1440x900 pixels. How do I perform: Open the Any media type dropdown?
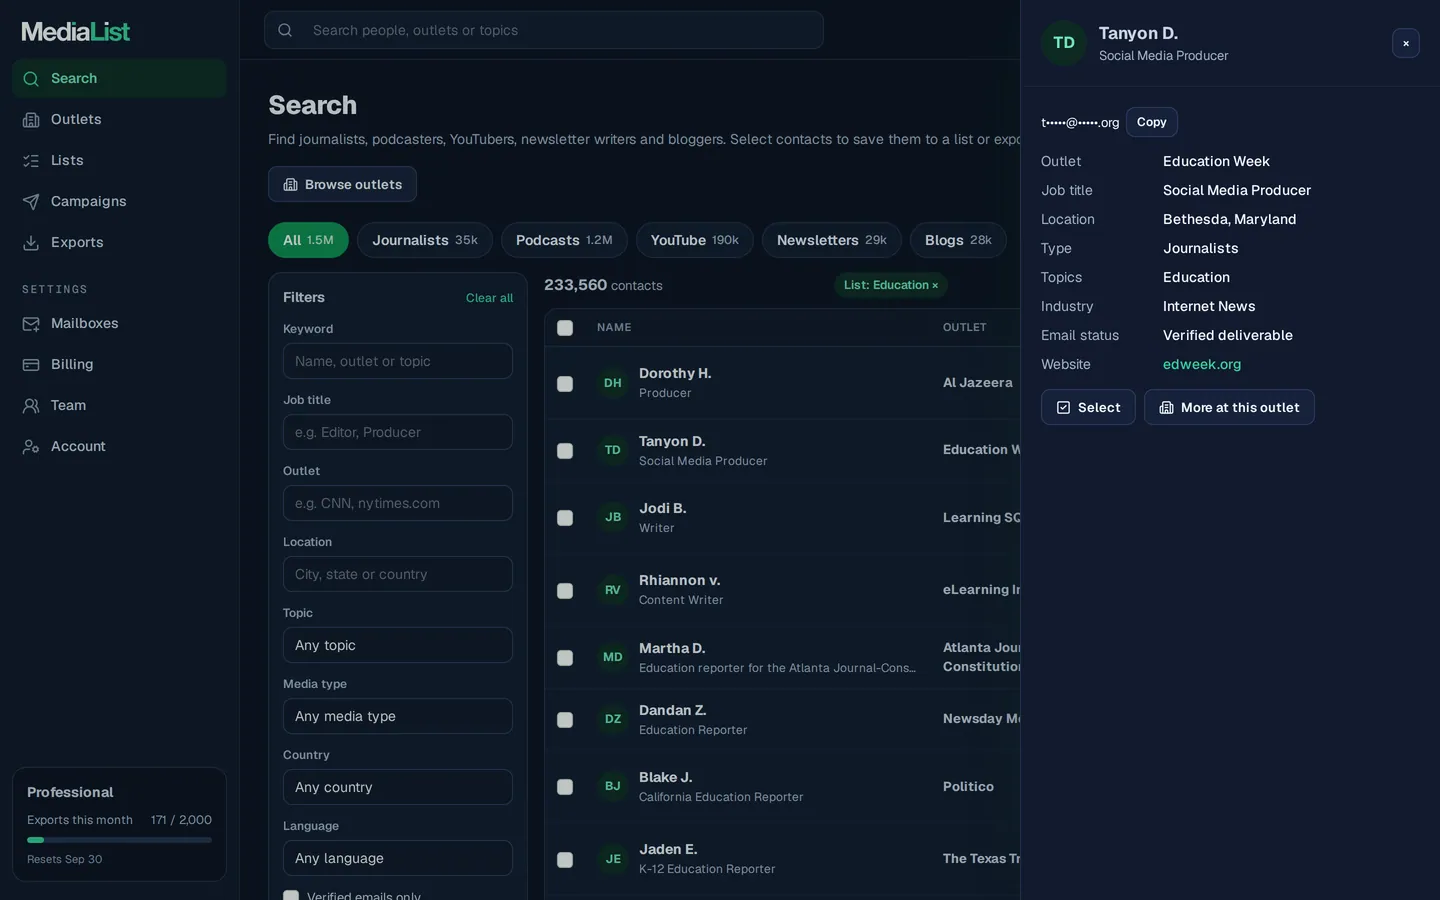(398, 716)
